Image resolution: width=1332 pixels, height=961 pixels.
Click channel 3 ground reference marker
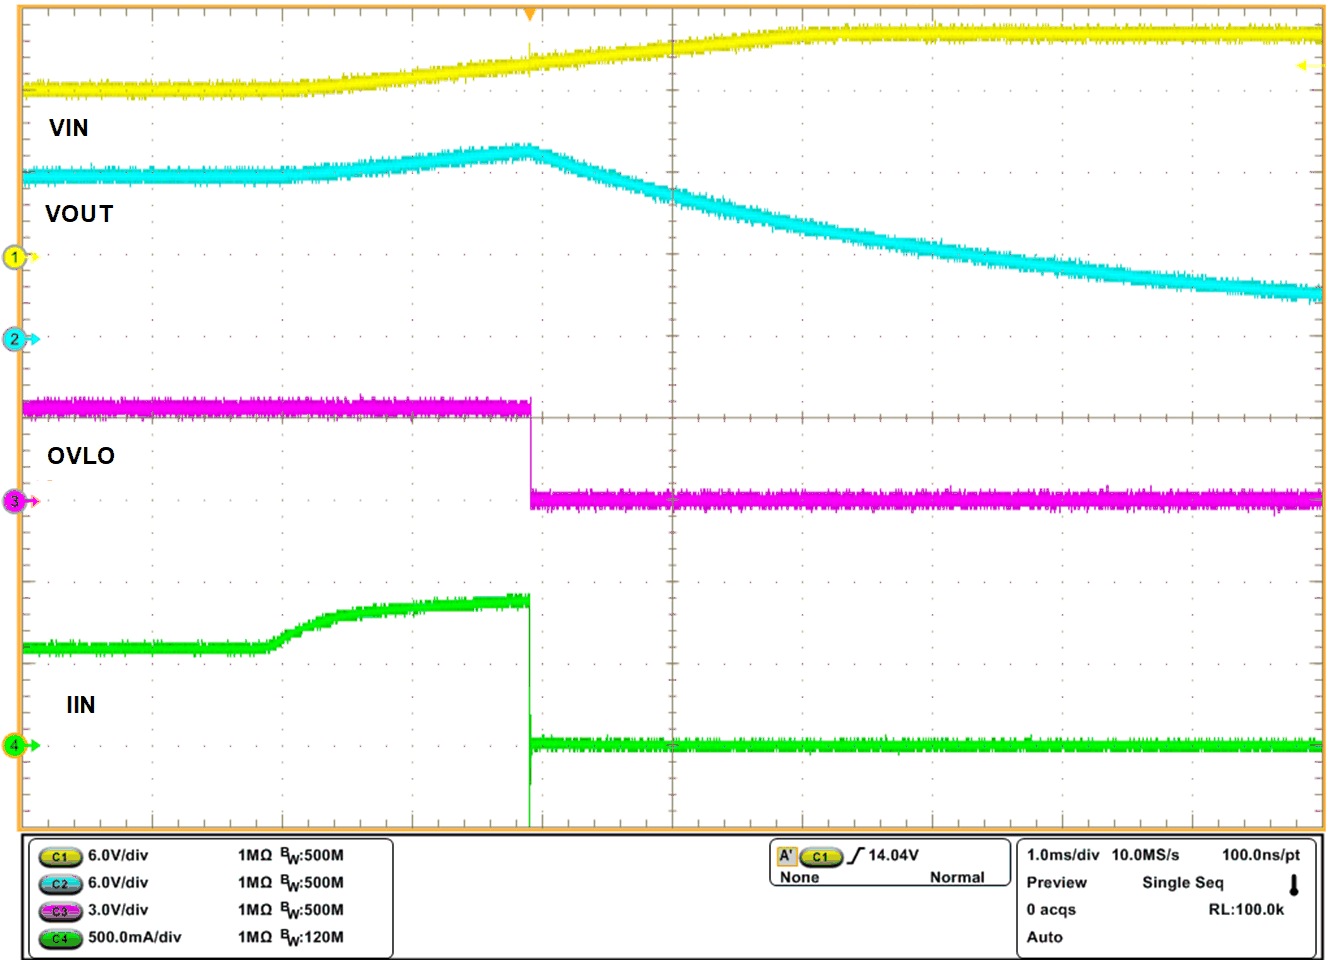(14, 500)
